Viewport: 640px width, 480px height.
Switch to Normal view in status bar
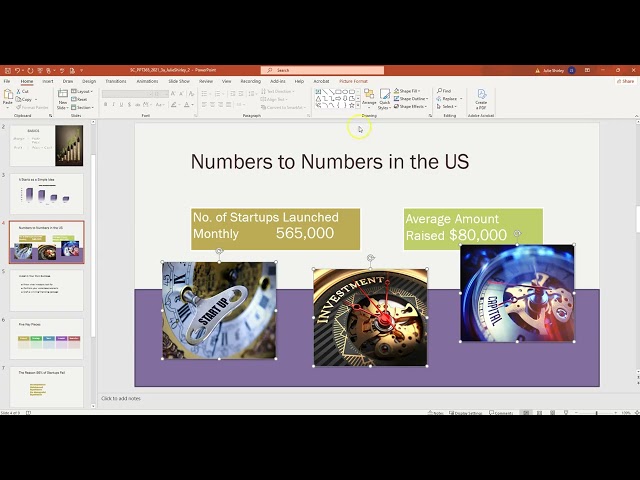point(526,413)
